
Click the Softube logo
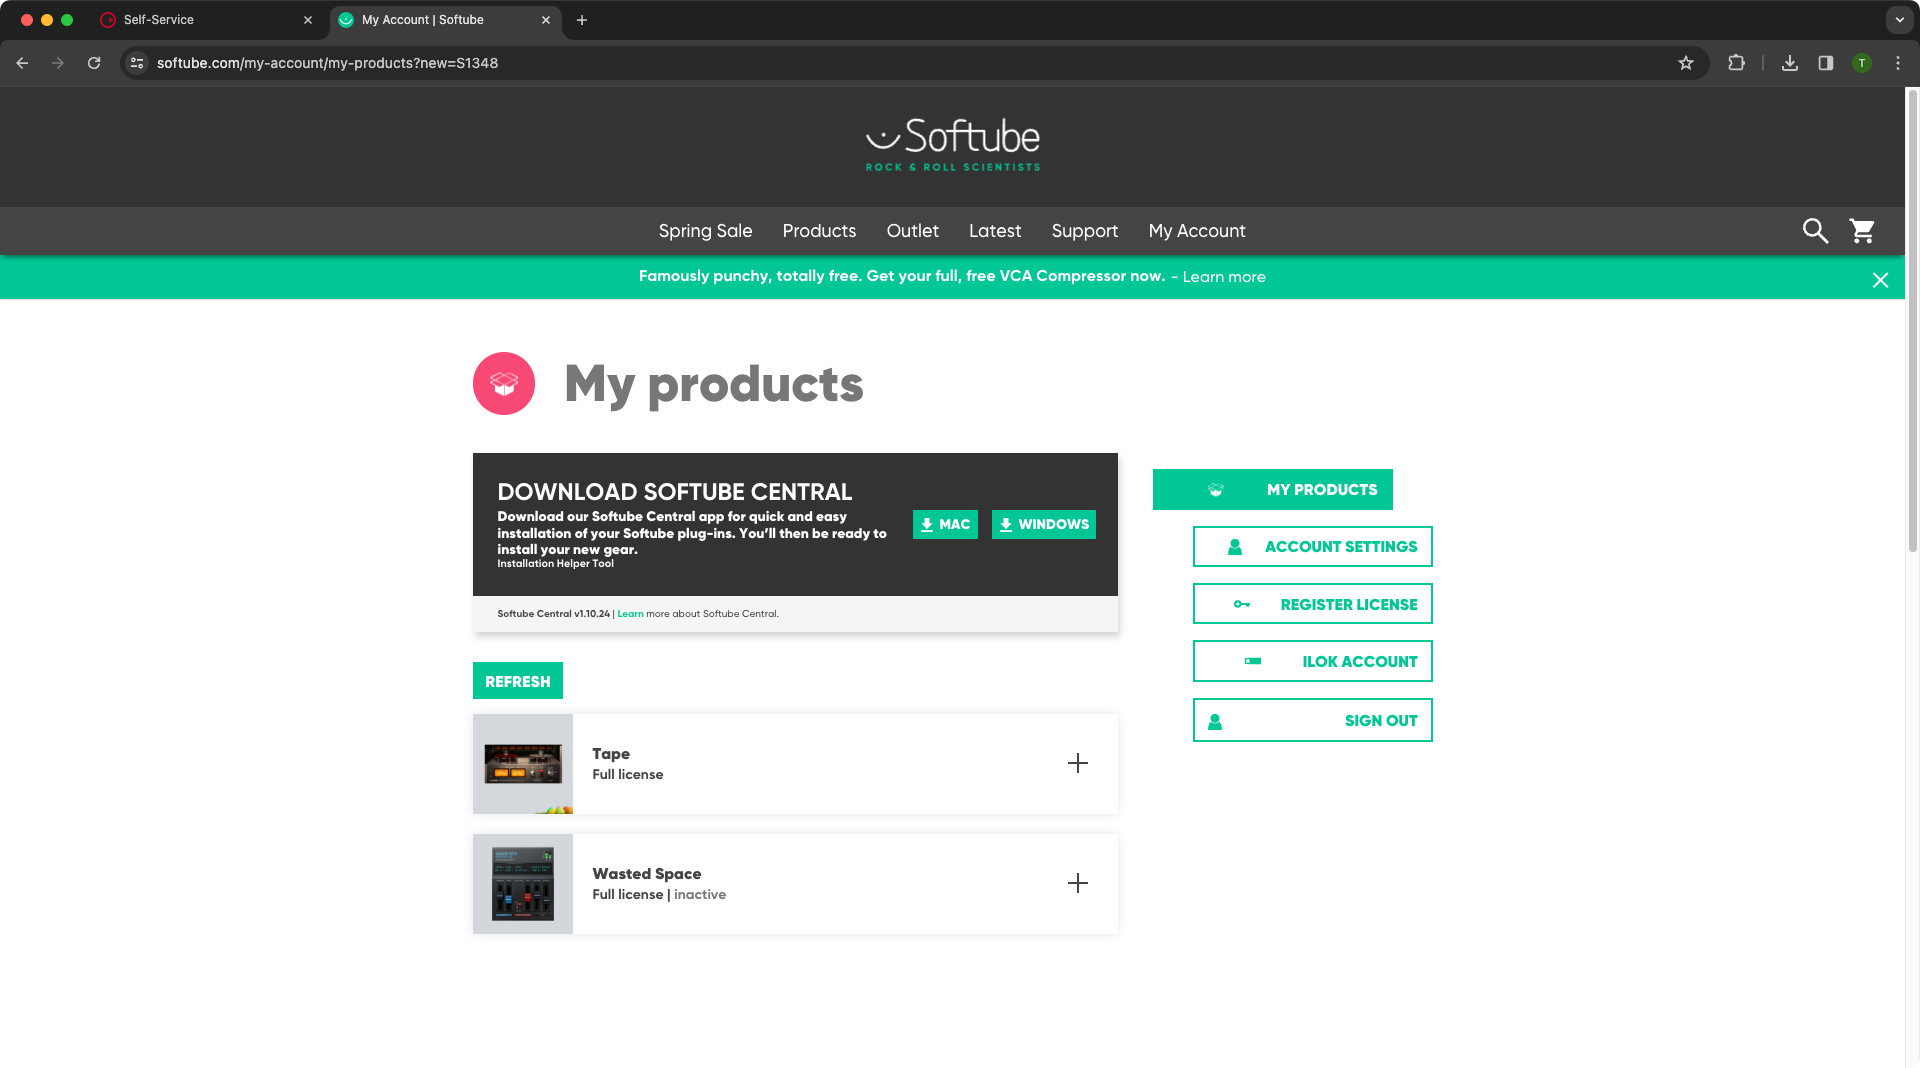[x=953, y=145]
